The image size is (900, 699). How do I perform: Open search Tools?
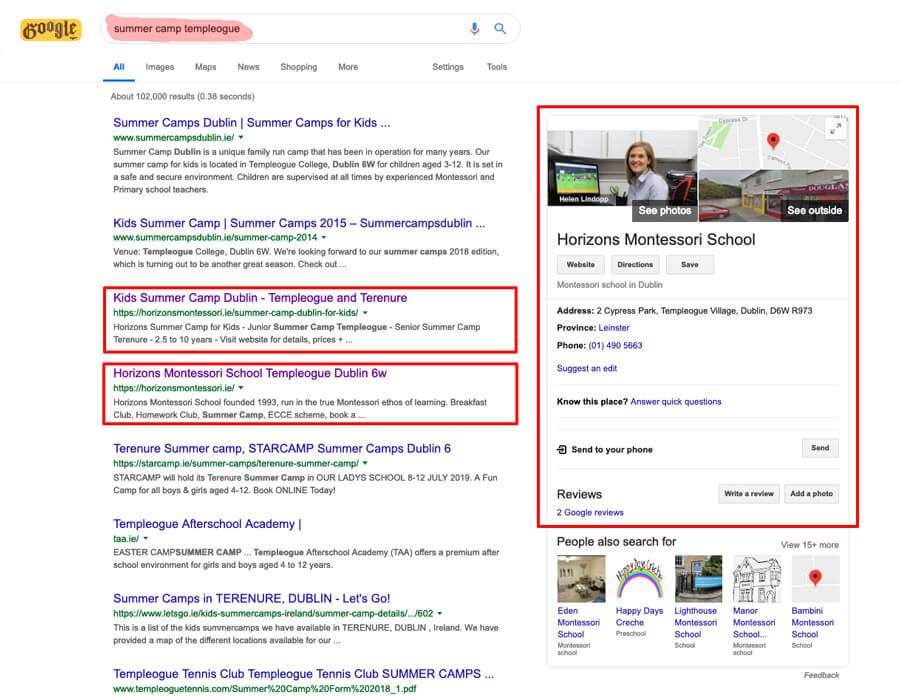496,67
